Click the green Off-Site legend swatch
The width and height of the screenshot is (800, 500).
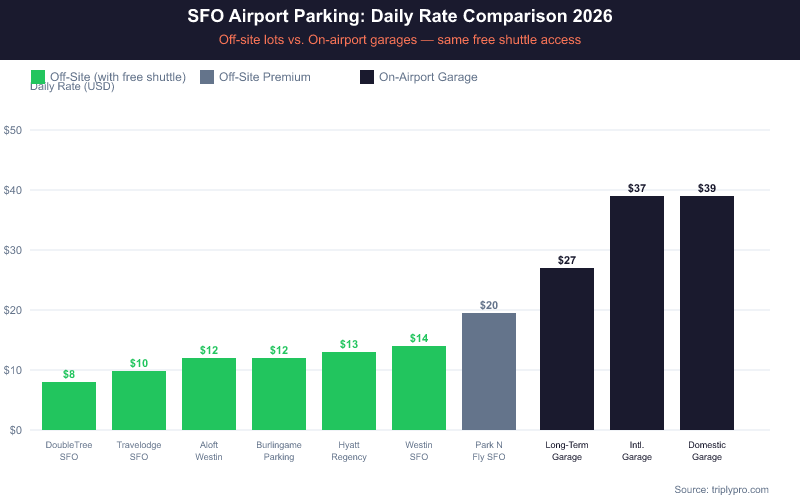38,77
